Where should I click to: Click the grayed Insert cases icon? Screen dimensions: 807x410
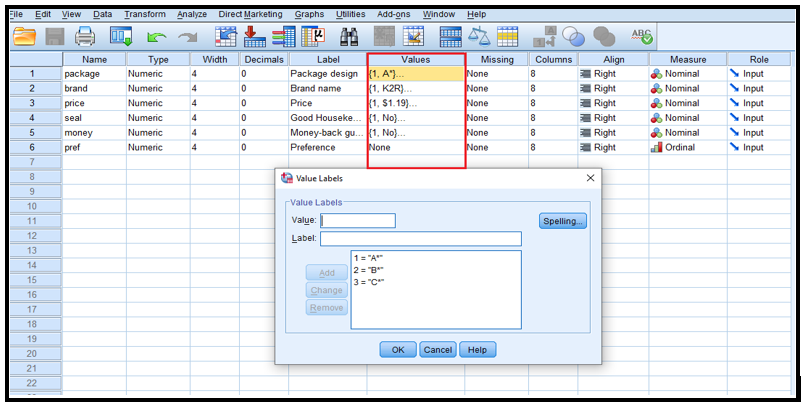click(384, 37)
